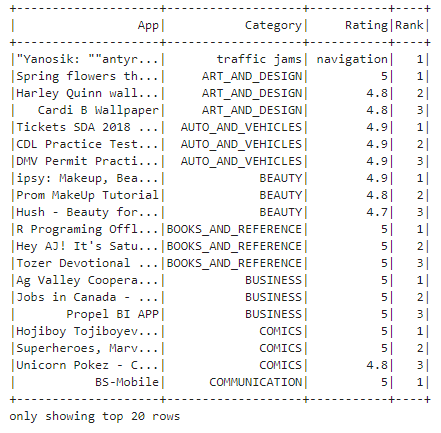Viewport: 441px width, 433px height.
Task: Select the R Programing Offl... cell
Action: pyautogui.click(x=87, y=229)
